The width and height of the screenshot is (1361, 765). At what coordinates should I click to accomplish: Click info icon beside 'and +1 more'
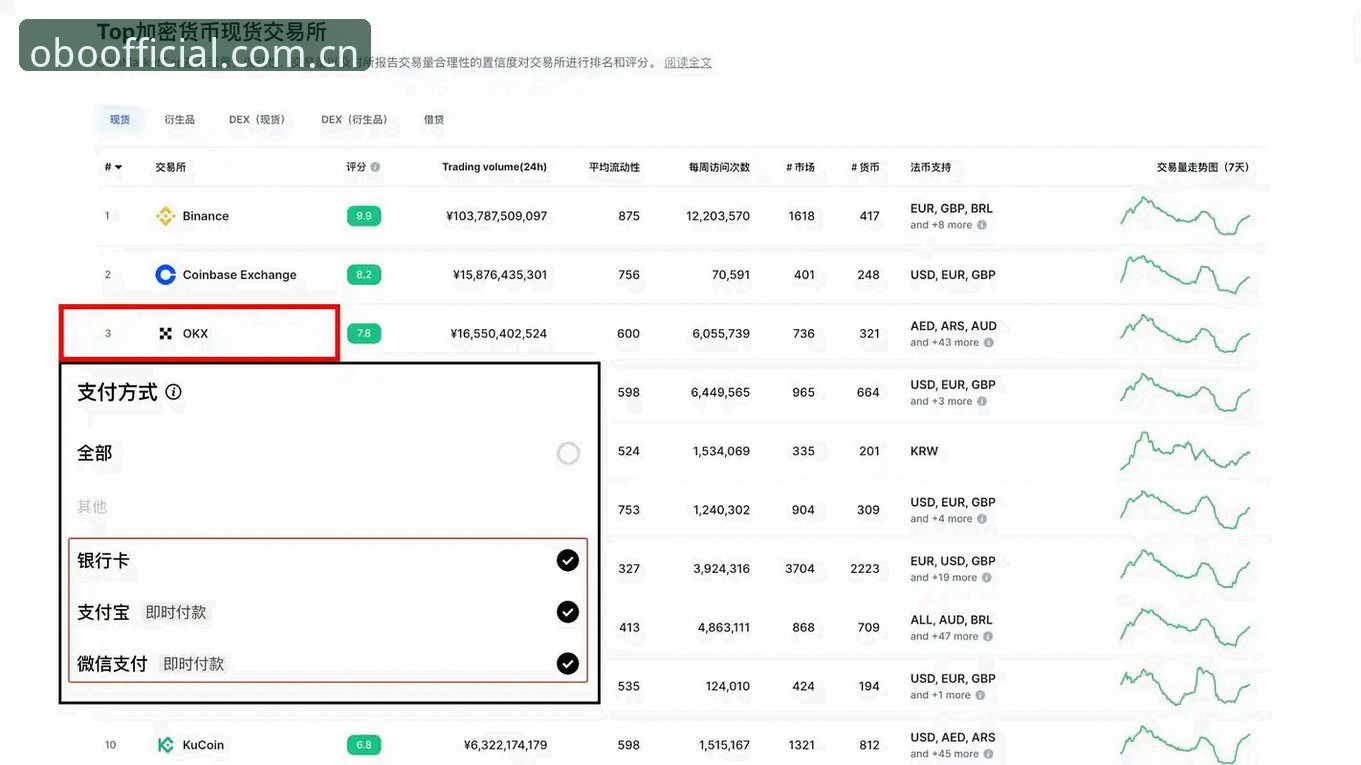982,695
